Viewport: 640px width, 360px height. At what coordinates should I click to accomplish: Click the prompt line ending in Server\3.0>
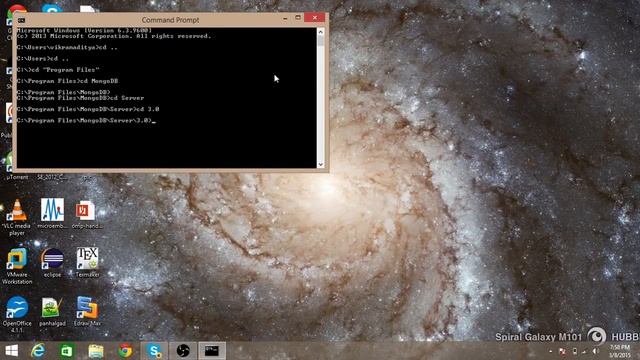(86, 121)
